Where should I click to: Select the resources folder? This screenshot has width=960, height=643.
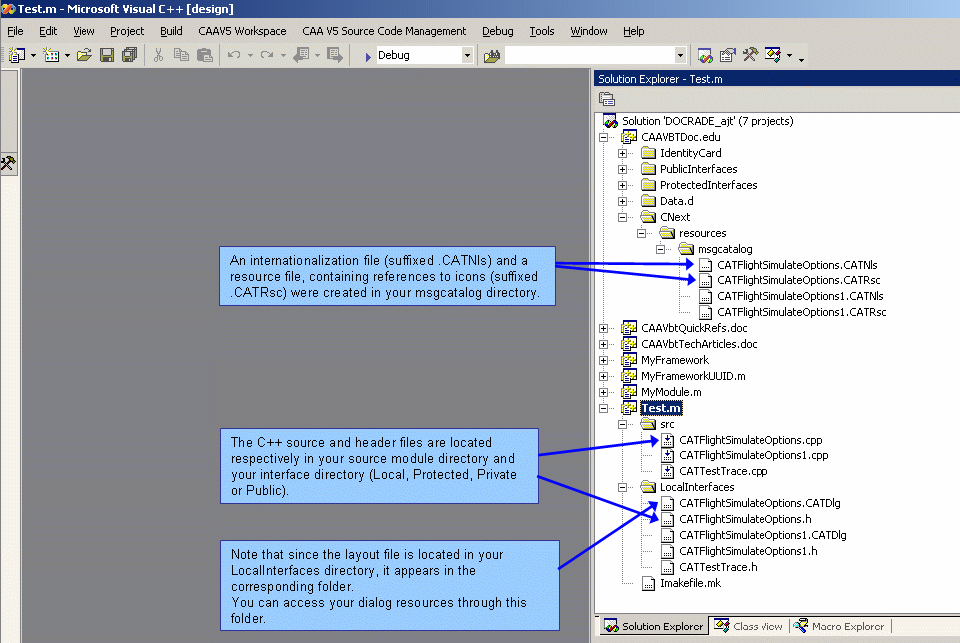pyautogui.click(x=702, y=233)
